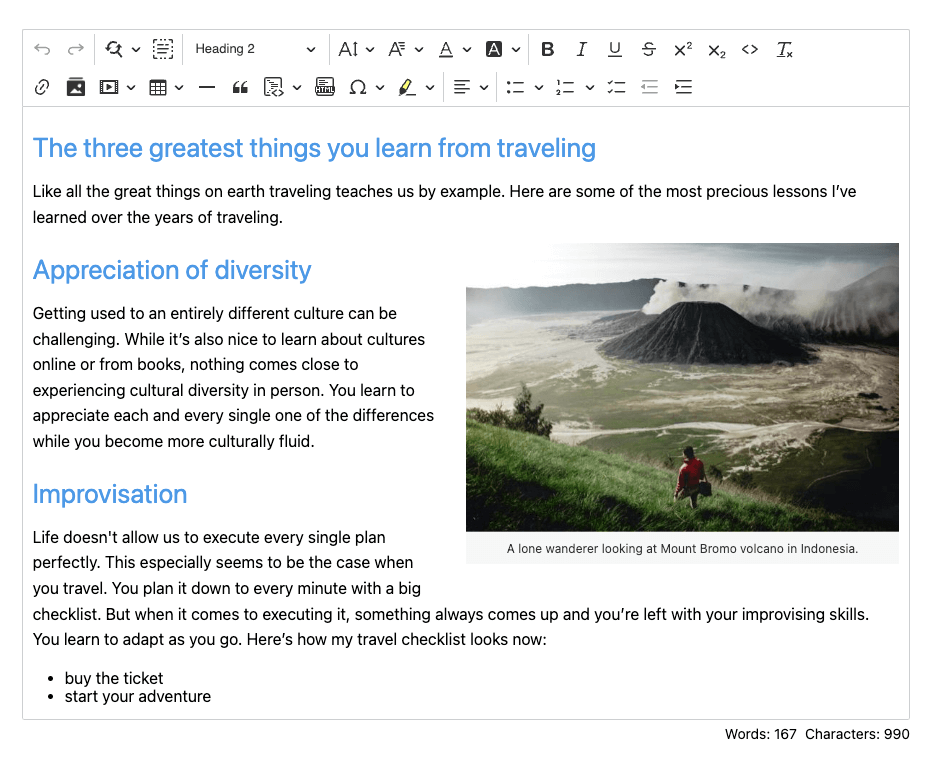Click the paragraph starting 'Life doesn't allow'

coord(451,588)
